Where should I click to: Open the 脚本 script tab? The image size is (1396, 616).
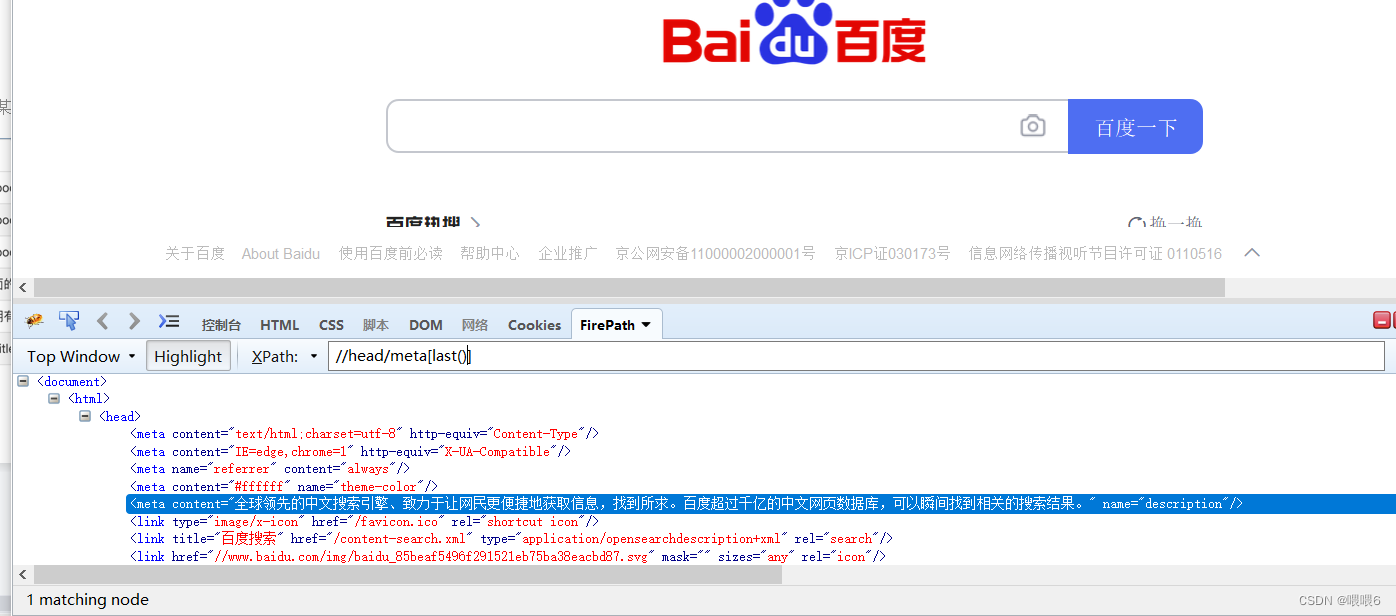click(376, 325)
